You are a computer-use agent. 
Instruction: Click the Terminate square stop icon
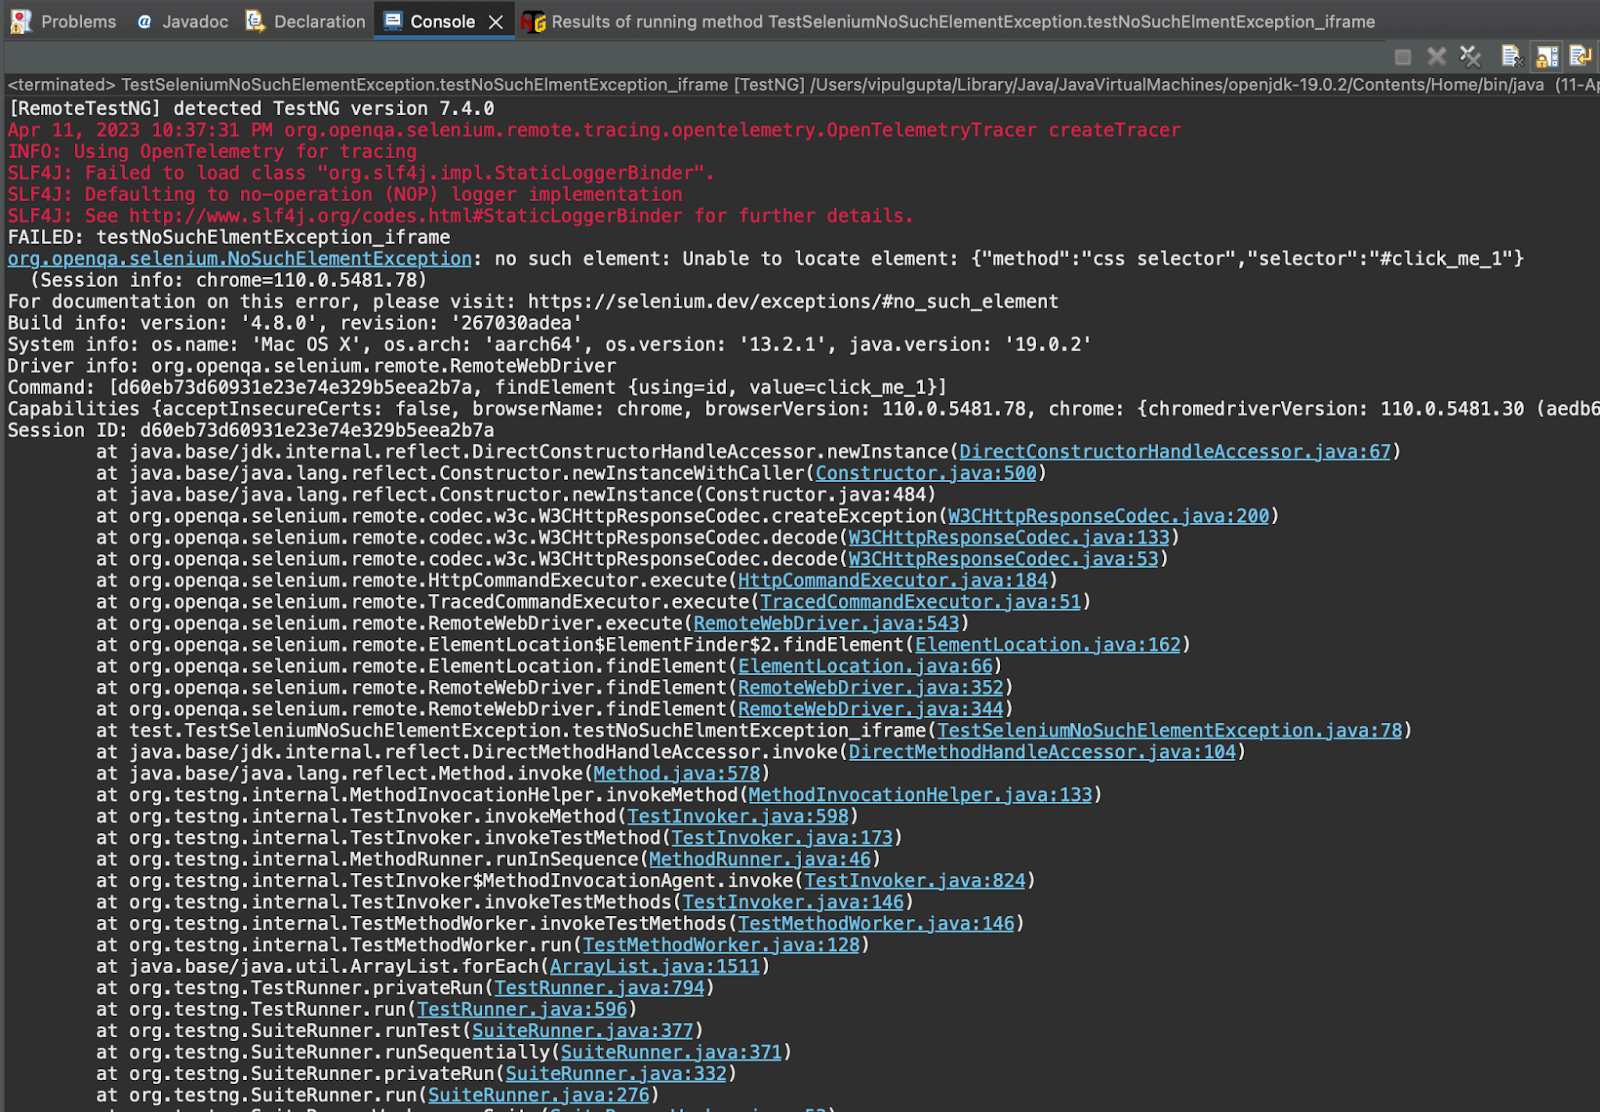[1403, 57]
